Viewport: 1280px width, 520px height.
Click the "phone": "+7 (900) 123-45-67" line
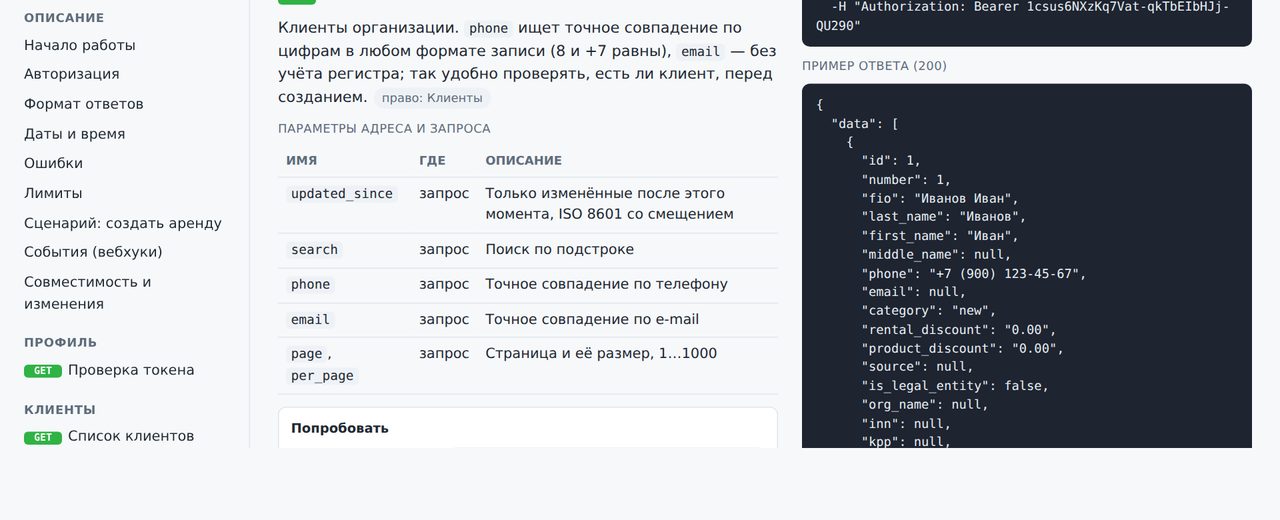tap(974, 273)
